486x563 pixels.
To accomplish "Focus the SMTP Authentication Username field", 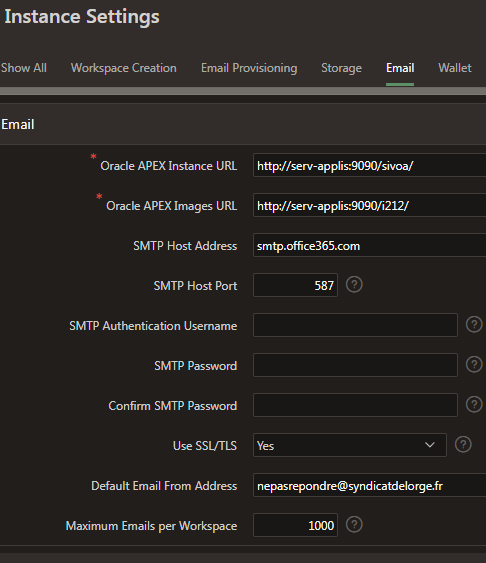I will point(355,325).
